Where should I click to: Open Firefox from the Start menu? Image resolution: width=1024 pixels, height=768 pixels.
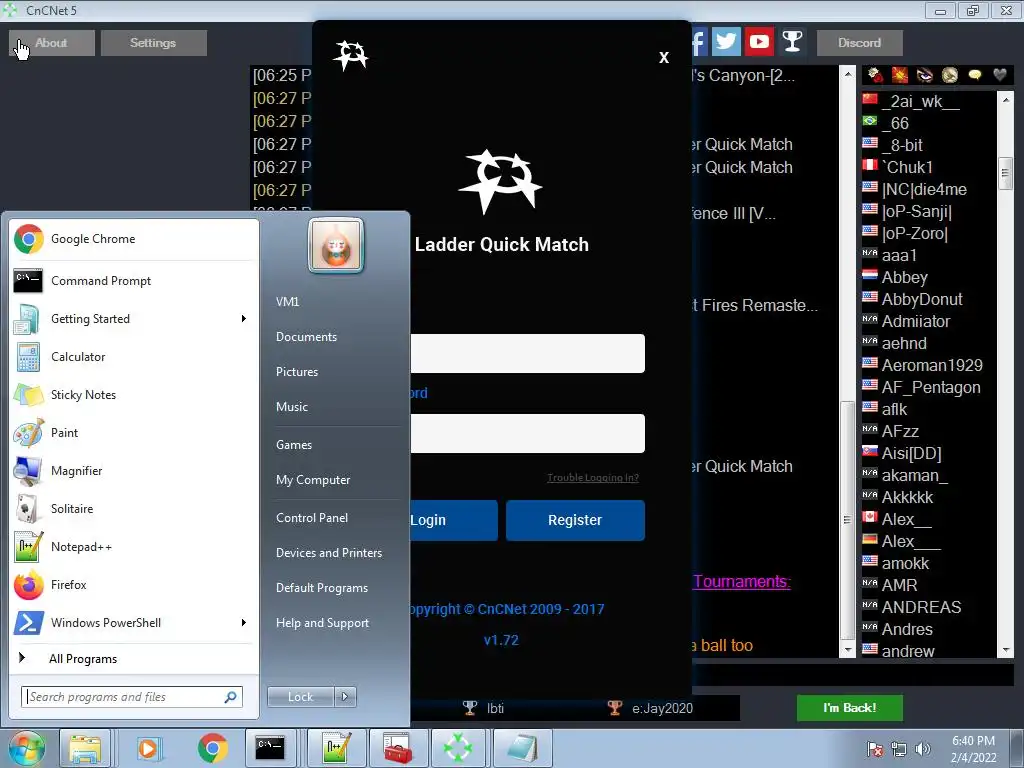(x=134, y=584)
